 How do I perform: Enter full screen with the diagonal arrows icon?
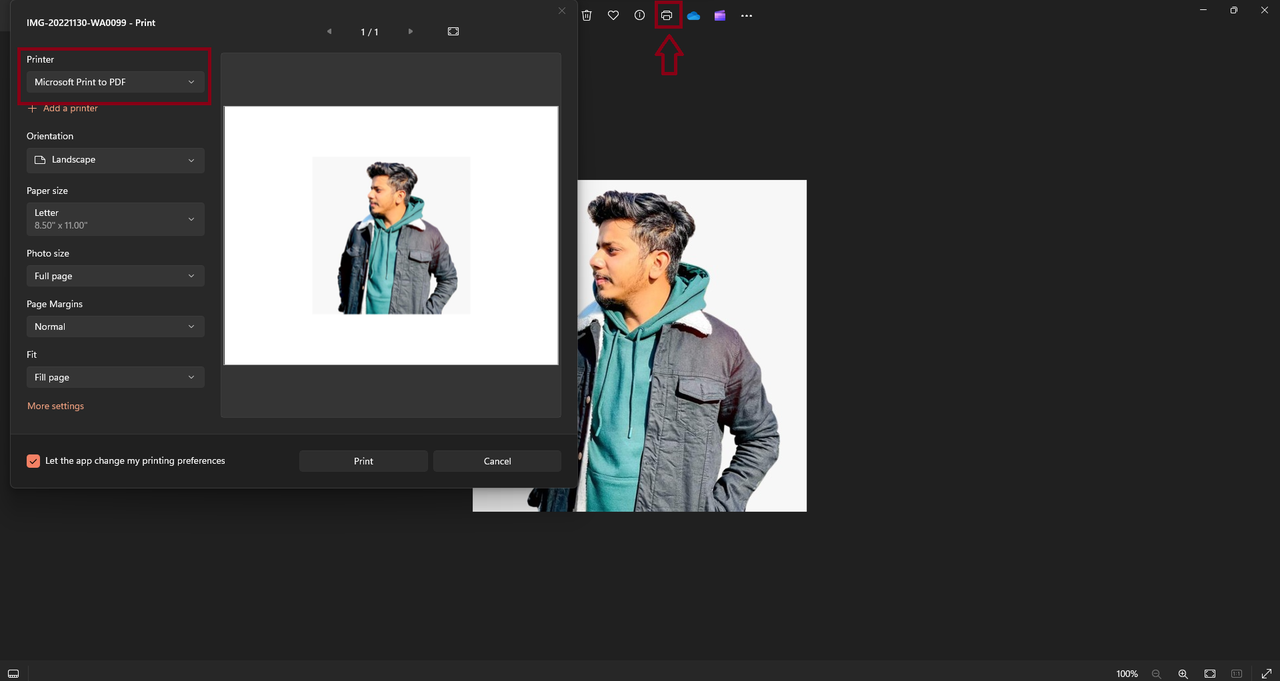1267,674
